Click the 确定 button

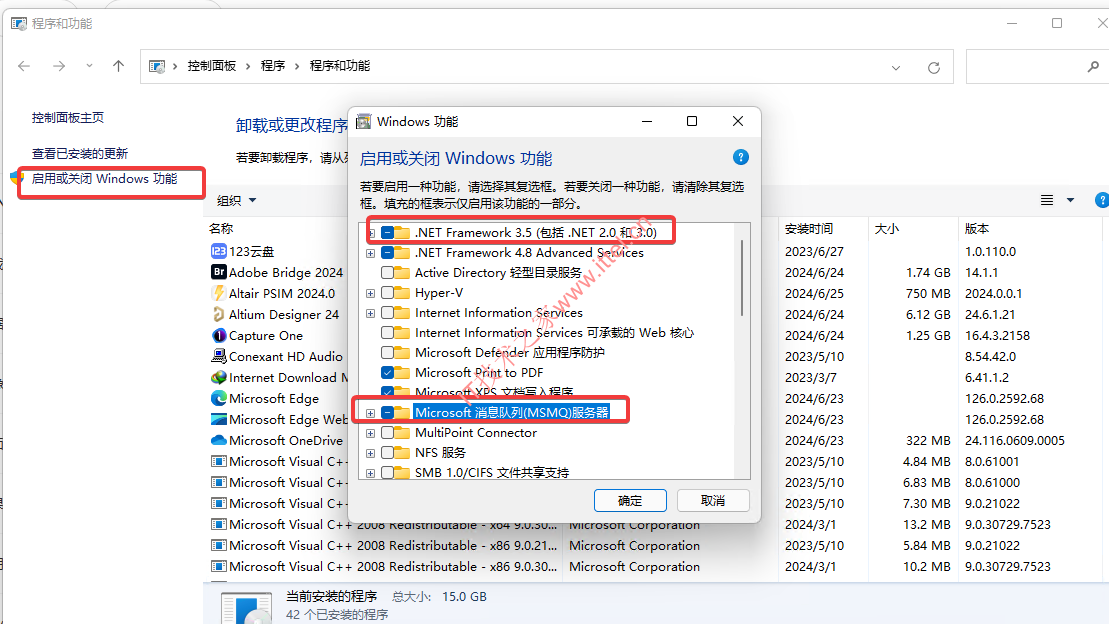click(x=630, y=501)
